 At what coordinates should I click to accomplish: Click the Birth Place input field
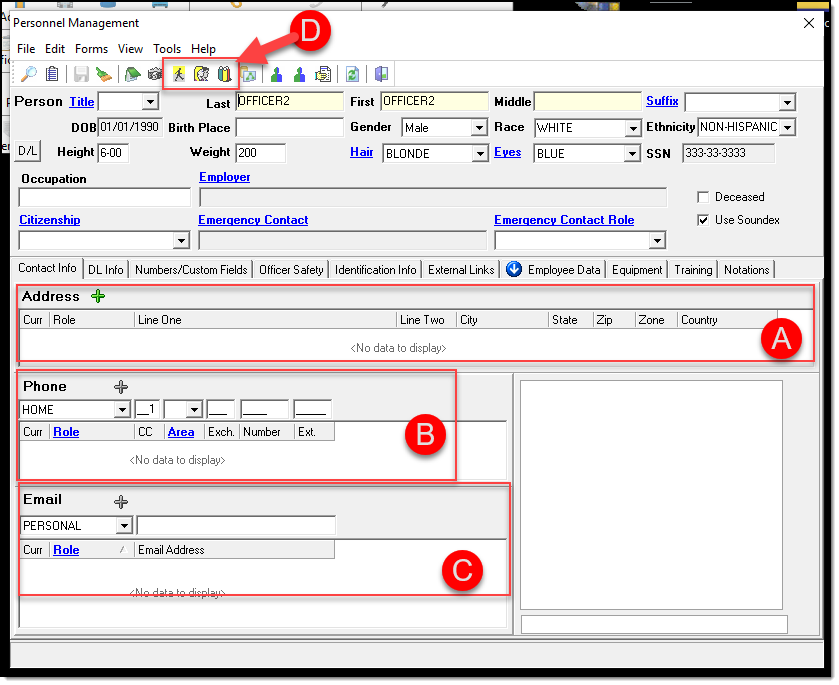coord(289,128)
